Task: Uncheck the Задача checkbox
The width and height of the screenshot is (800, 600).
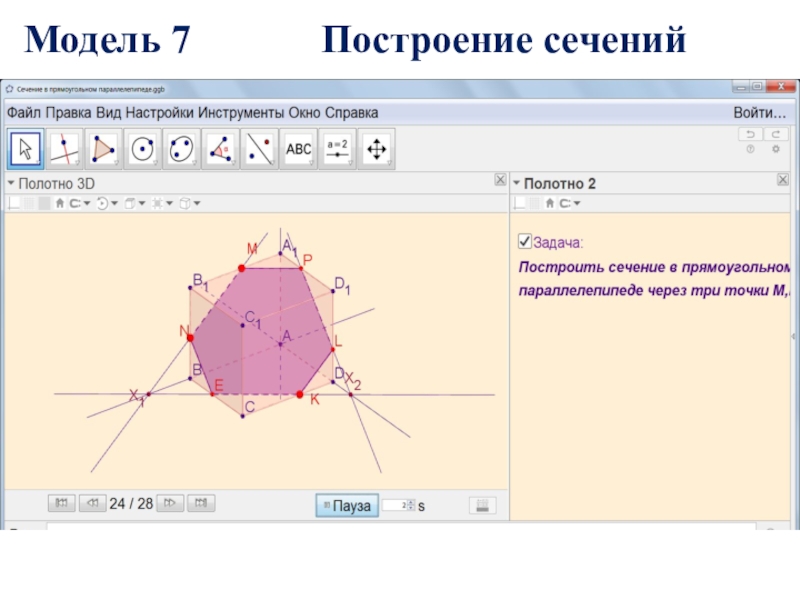Action: (524, 241)
